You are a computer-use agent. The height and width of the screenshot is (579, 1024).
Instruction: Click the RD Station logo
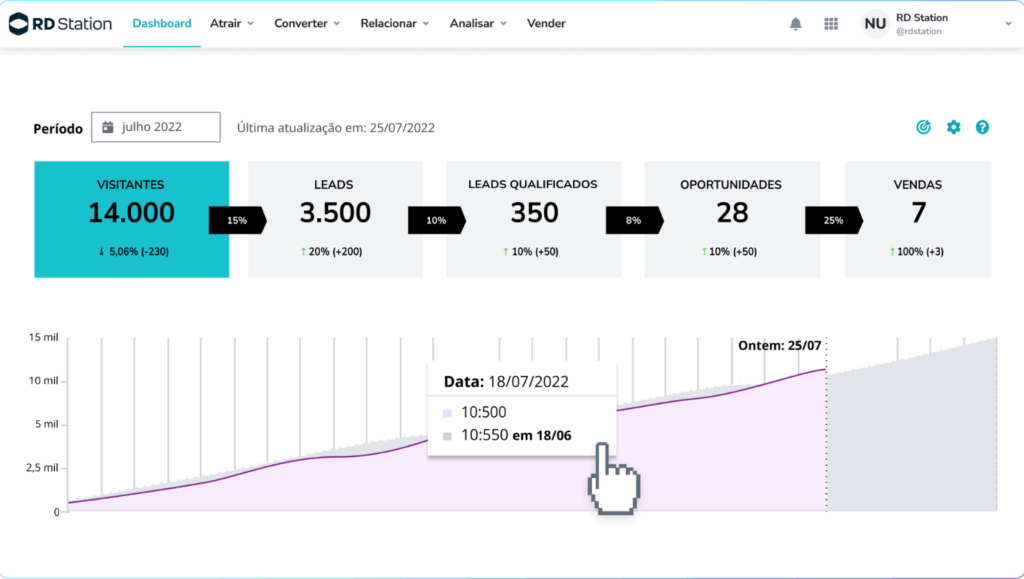60,23
